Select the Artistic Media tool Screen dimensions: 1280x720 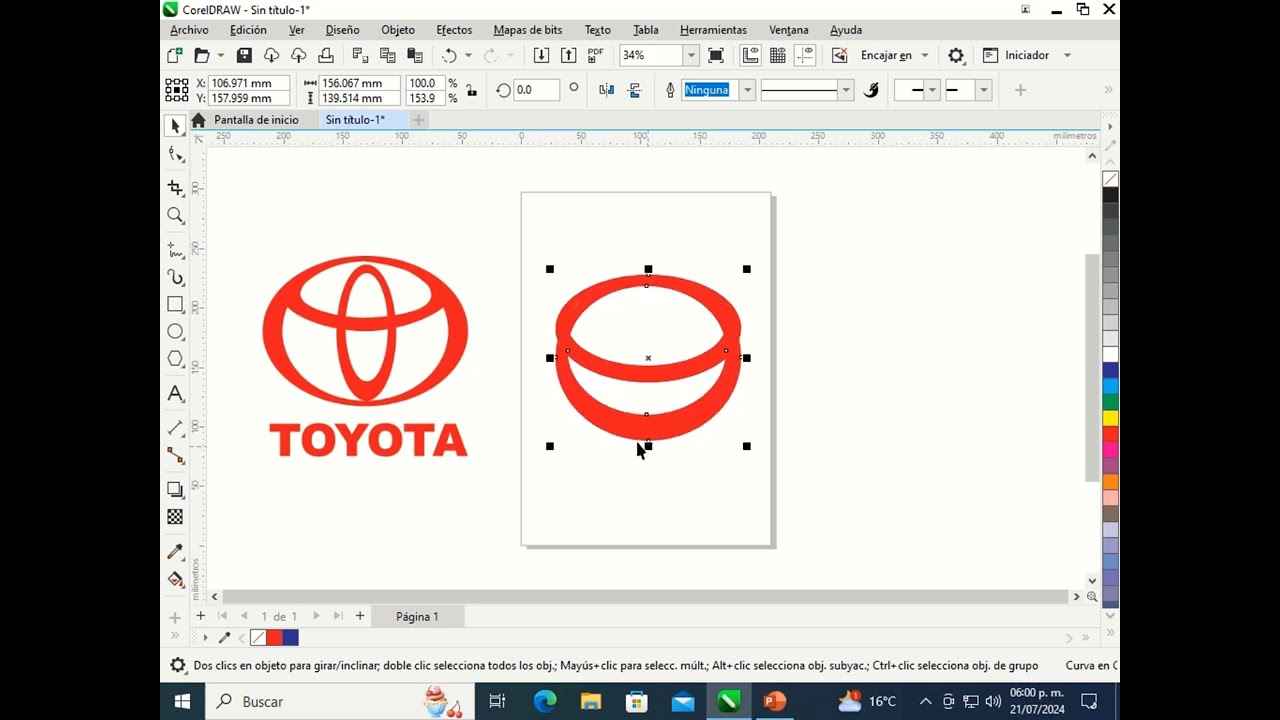[176, 277]
